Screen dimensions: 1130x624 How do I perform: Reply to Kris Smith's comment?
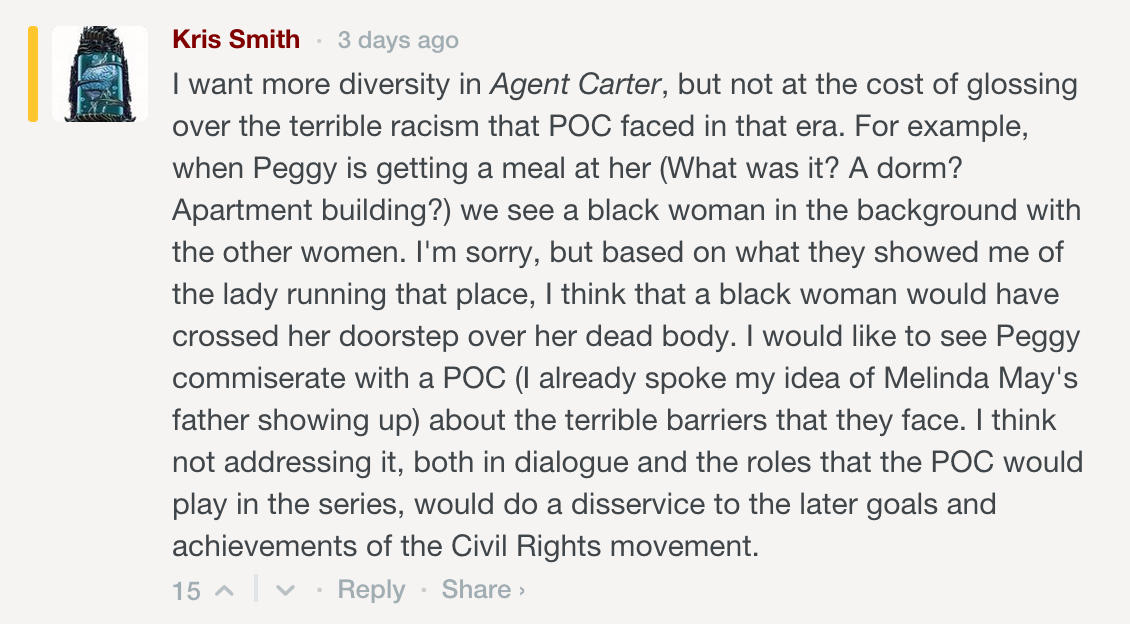click(371, 590)
